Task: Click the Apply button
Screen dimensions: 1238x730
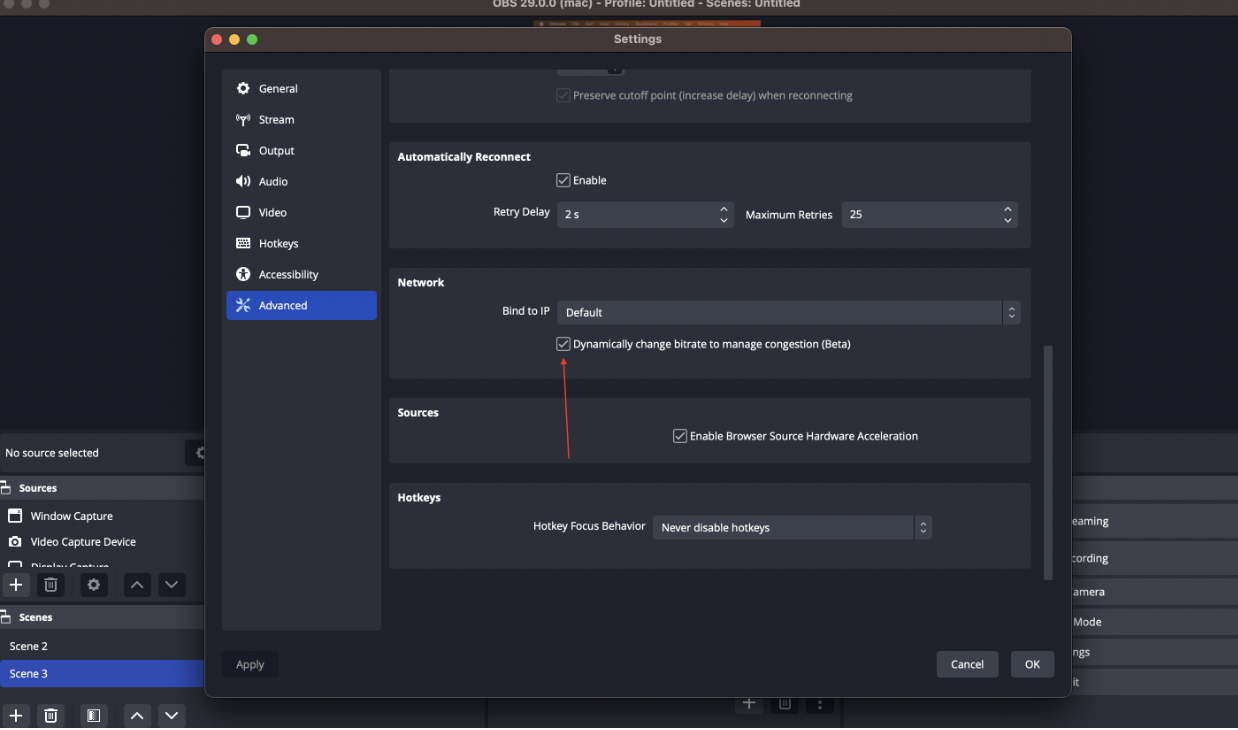Action: pyautogui.click(x=250, y=664)
